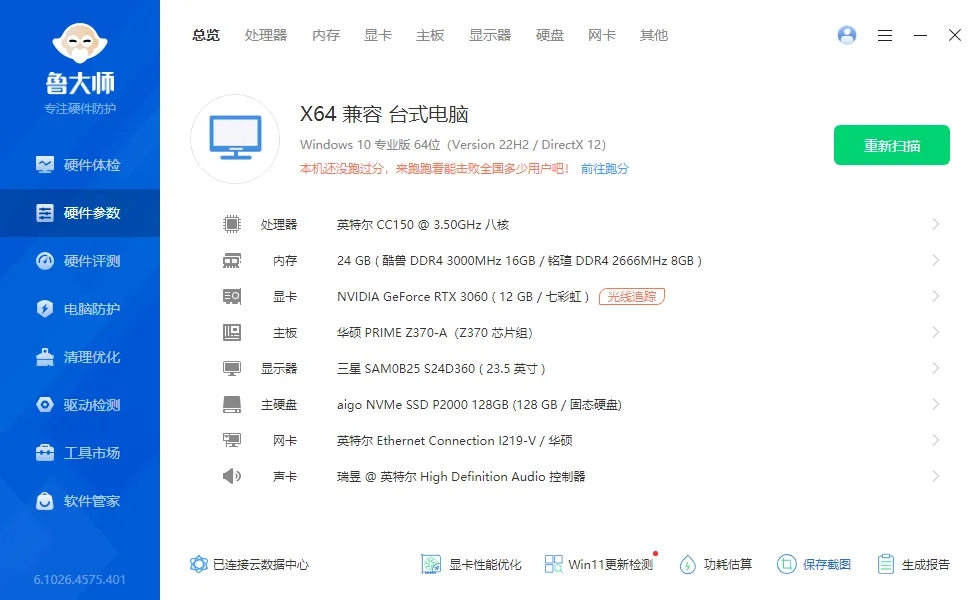Click the 功耗估算 power droplet icon
This screenshot has width=980, height=600.
[x=688, y=564]
